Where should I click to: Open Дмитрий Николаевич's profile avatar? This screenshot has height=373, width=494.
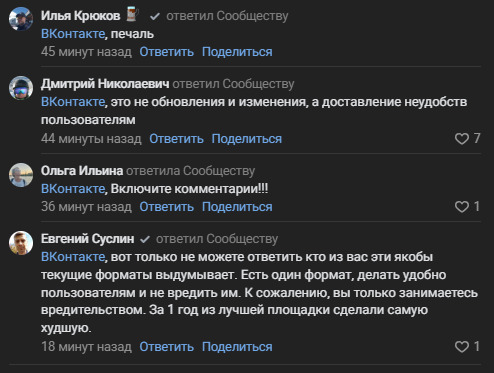(21, 88)
